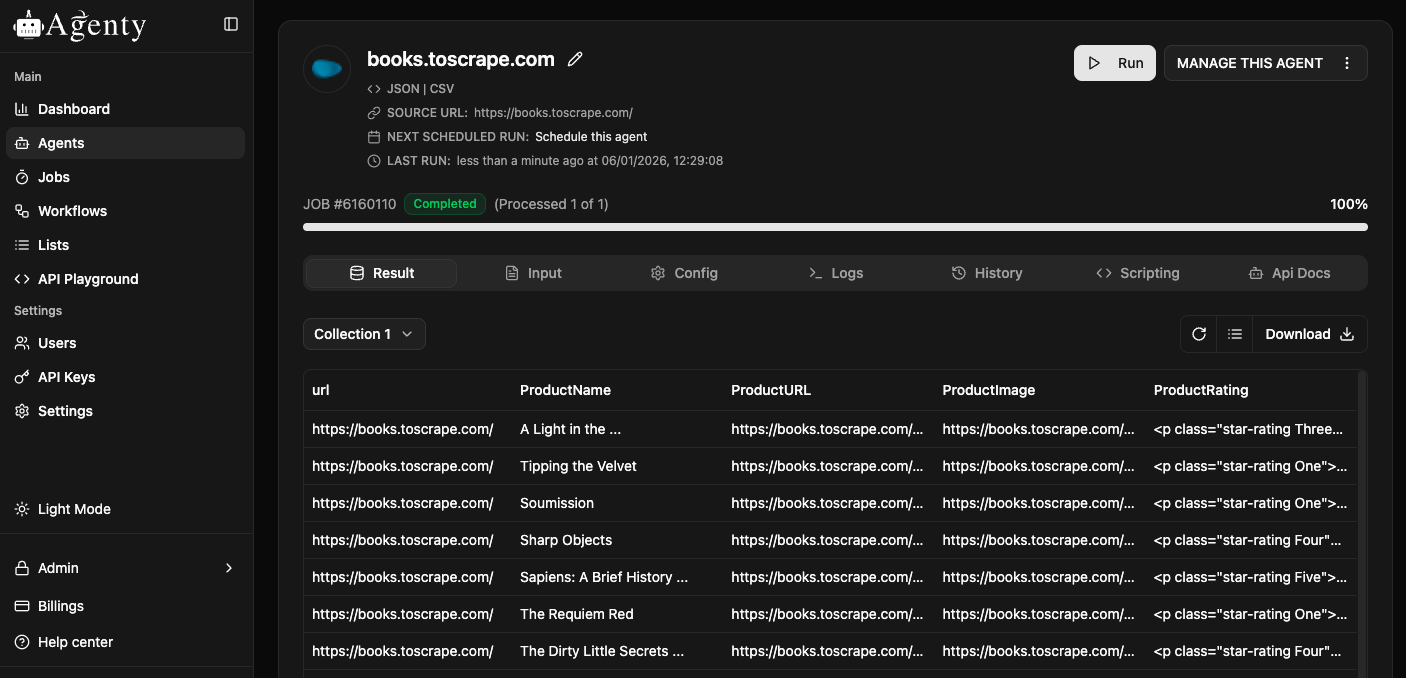Open the Scripting tab
1406x678 pixels.
1137,273
